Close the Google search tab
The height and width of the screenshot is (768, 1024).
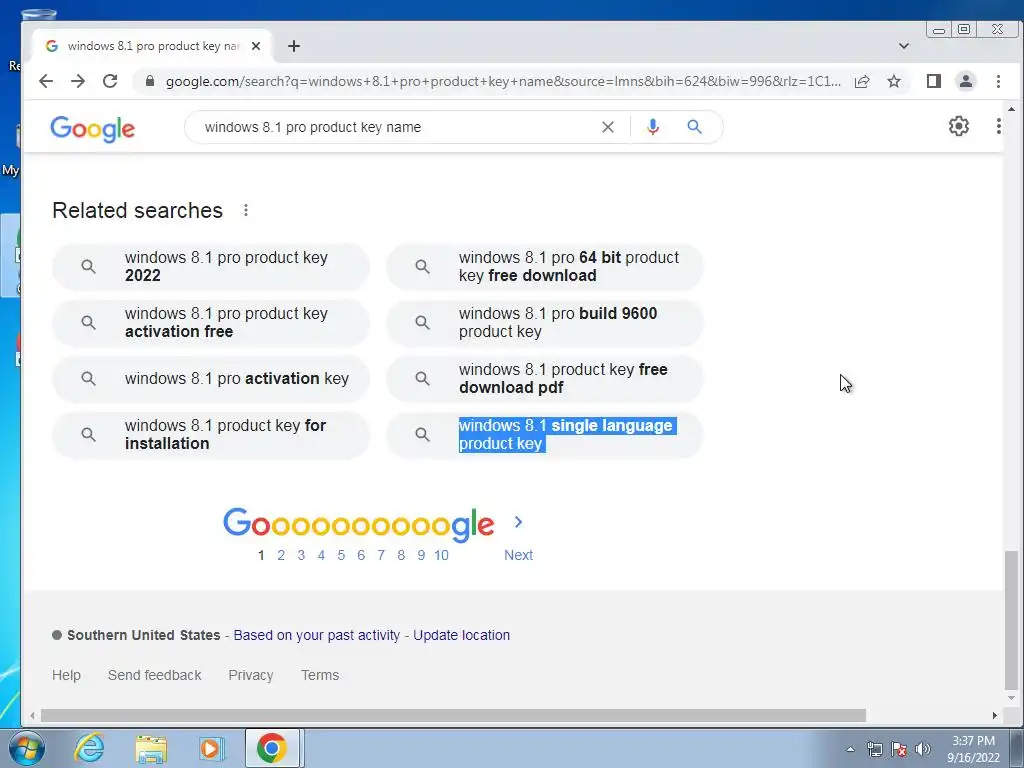click(256, 46)
